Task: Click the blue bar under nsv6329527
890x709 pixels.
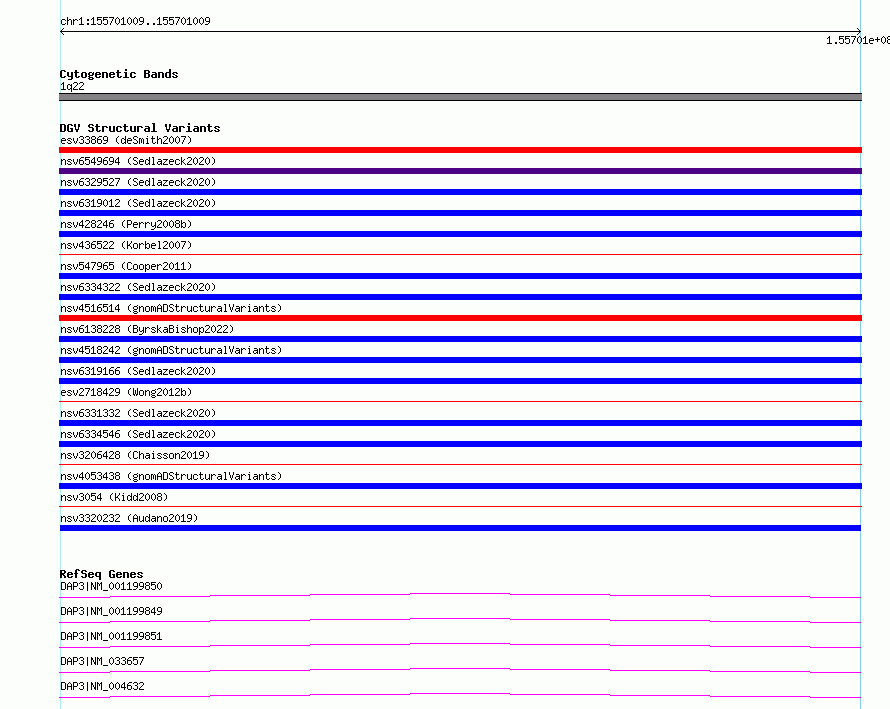Action: 460,192
